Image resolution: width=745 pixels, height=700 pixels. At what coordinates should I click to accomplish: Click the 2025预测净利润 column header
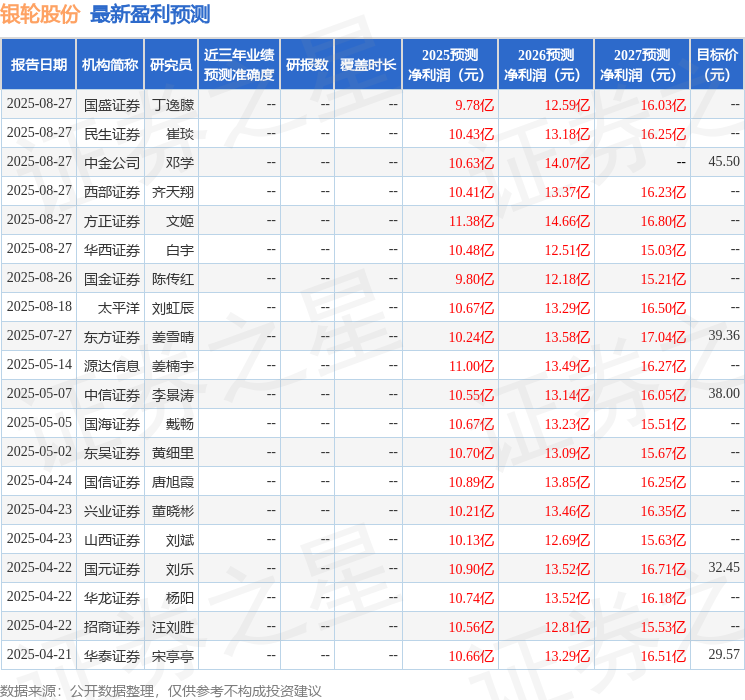click(x=450, y=65)
